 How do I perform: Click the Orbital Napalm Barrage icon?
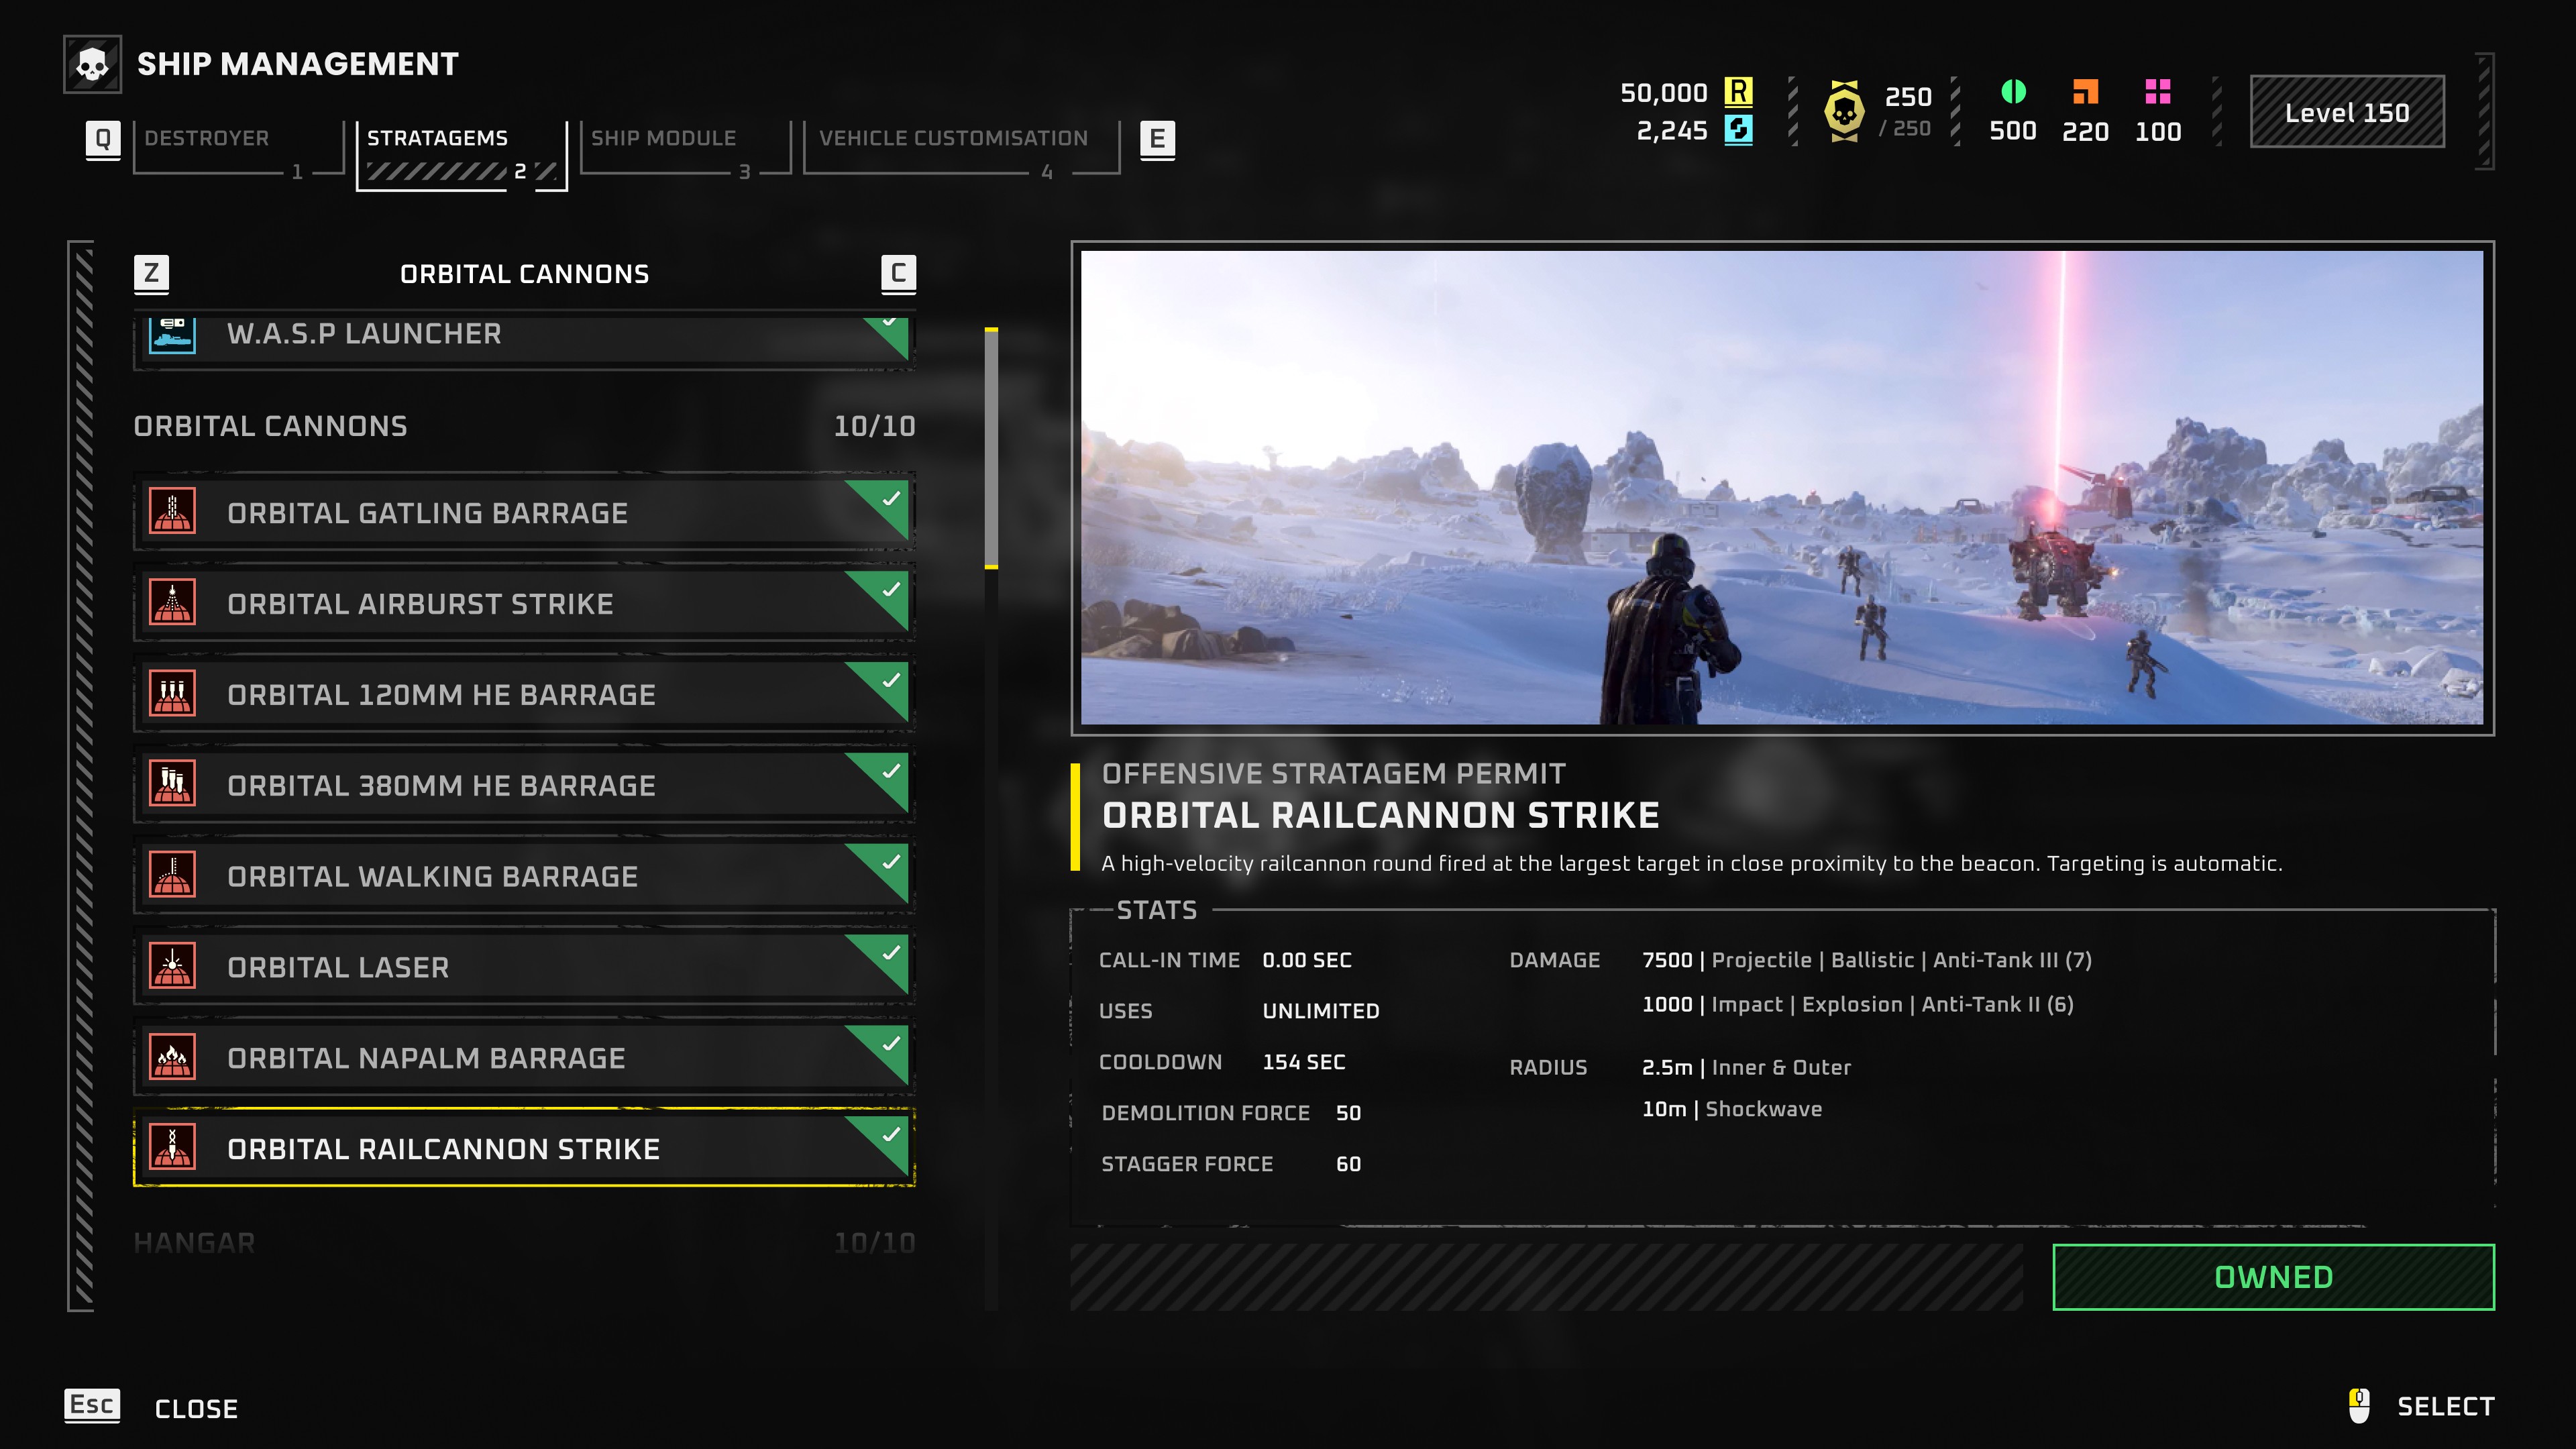point(172,1057)
